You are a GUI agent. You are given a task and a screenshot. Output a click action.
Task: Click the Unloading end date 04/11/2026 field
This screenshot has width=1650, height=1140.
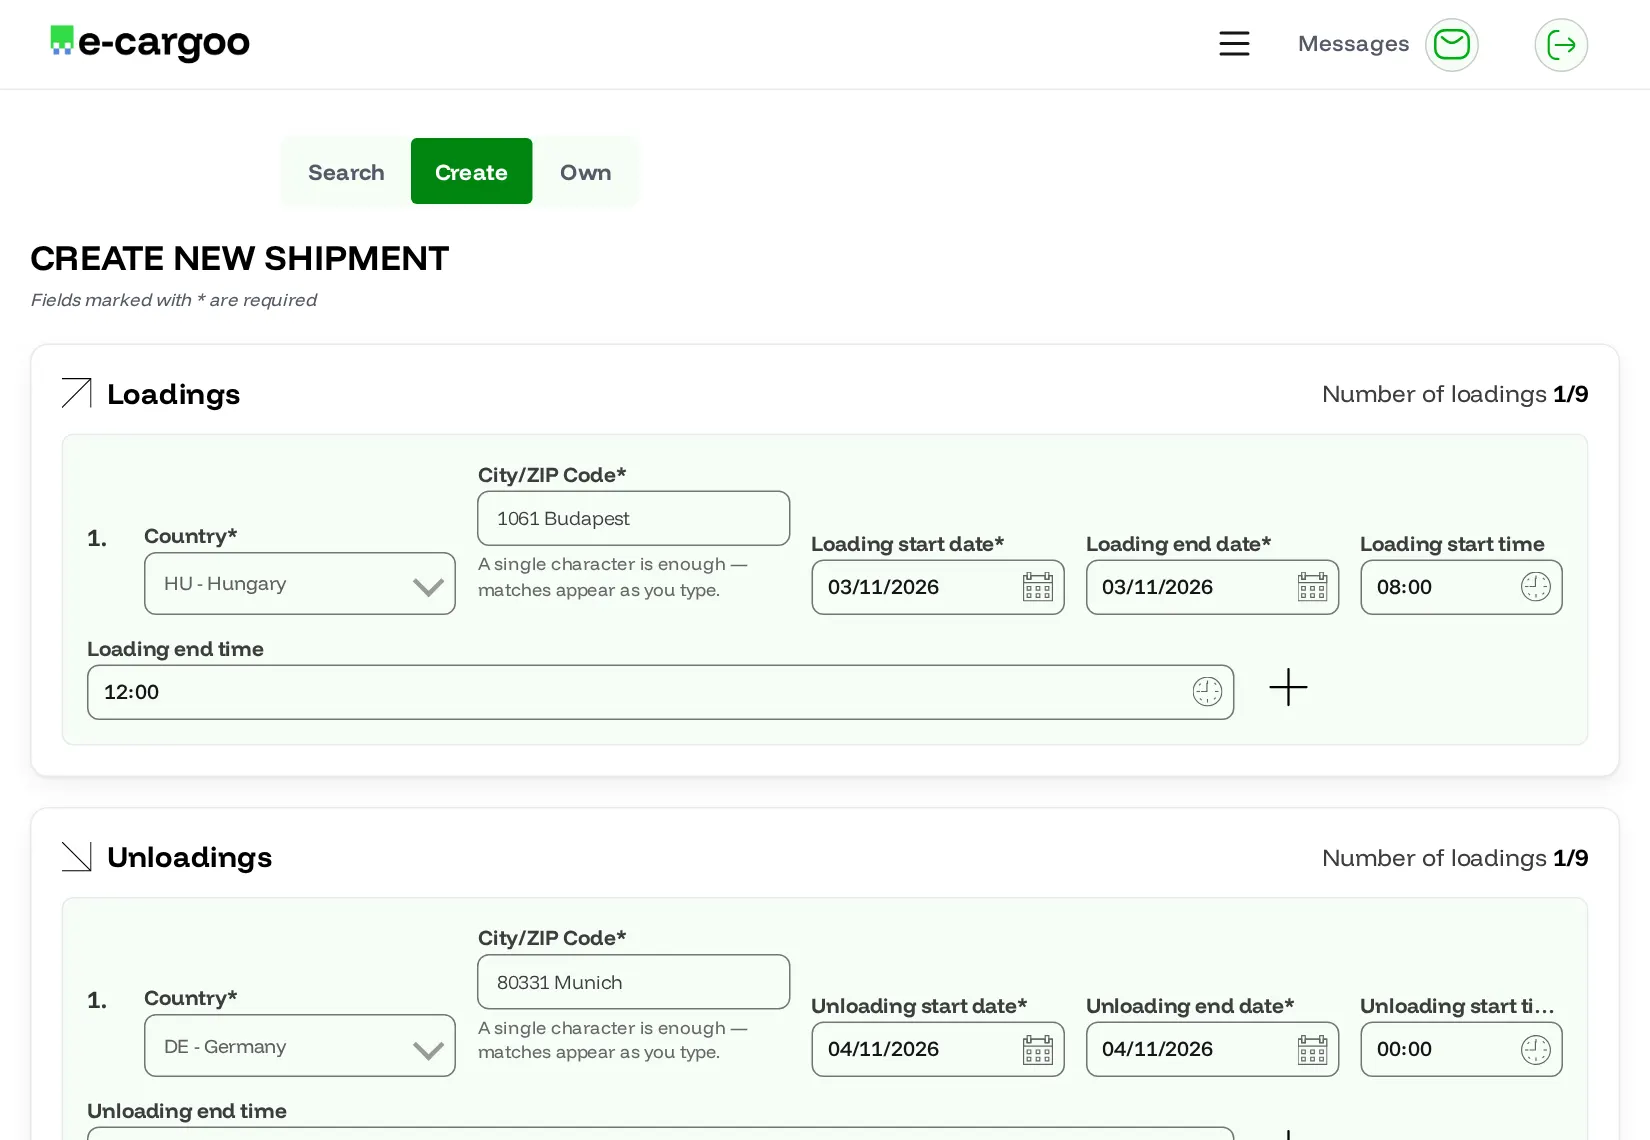[1212, 1050]
